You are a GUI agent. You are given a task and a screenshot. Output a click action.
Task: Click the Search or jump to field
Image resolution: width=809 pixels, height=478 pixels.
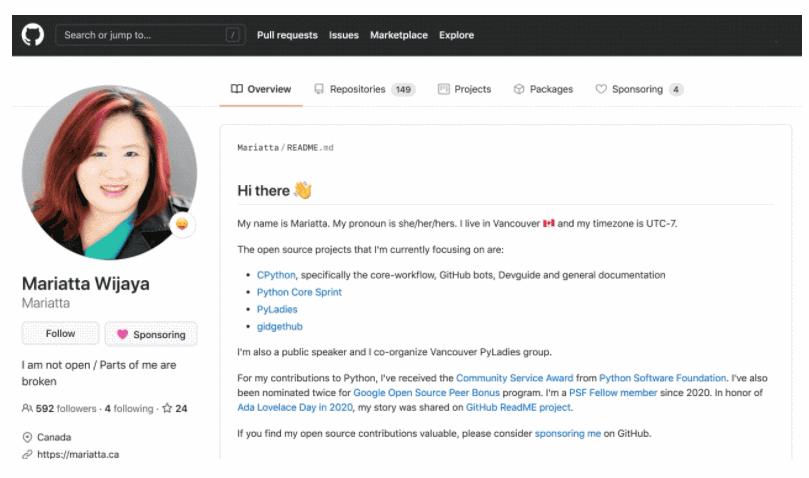150,35
